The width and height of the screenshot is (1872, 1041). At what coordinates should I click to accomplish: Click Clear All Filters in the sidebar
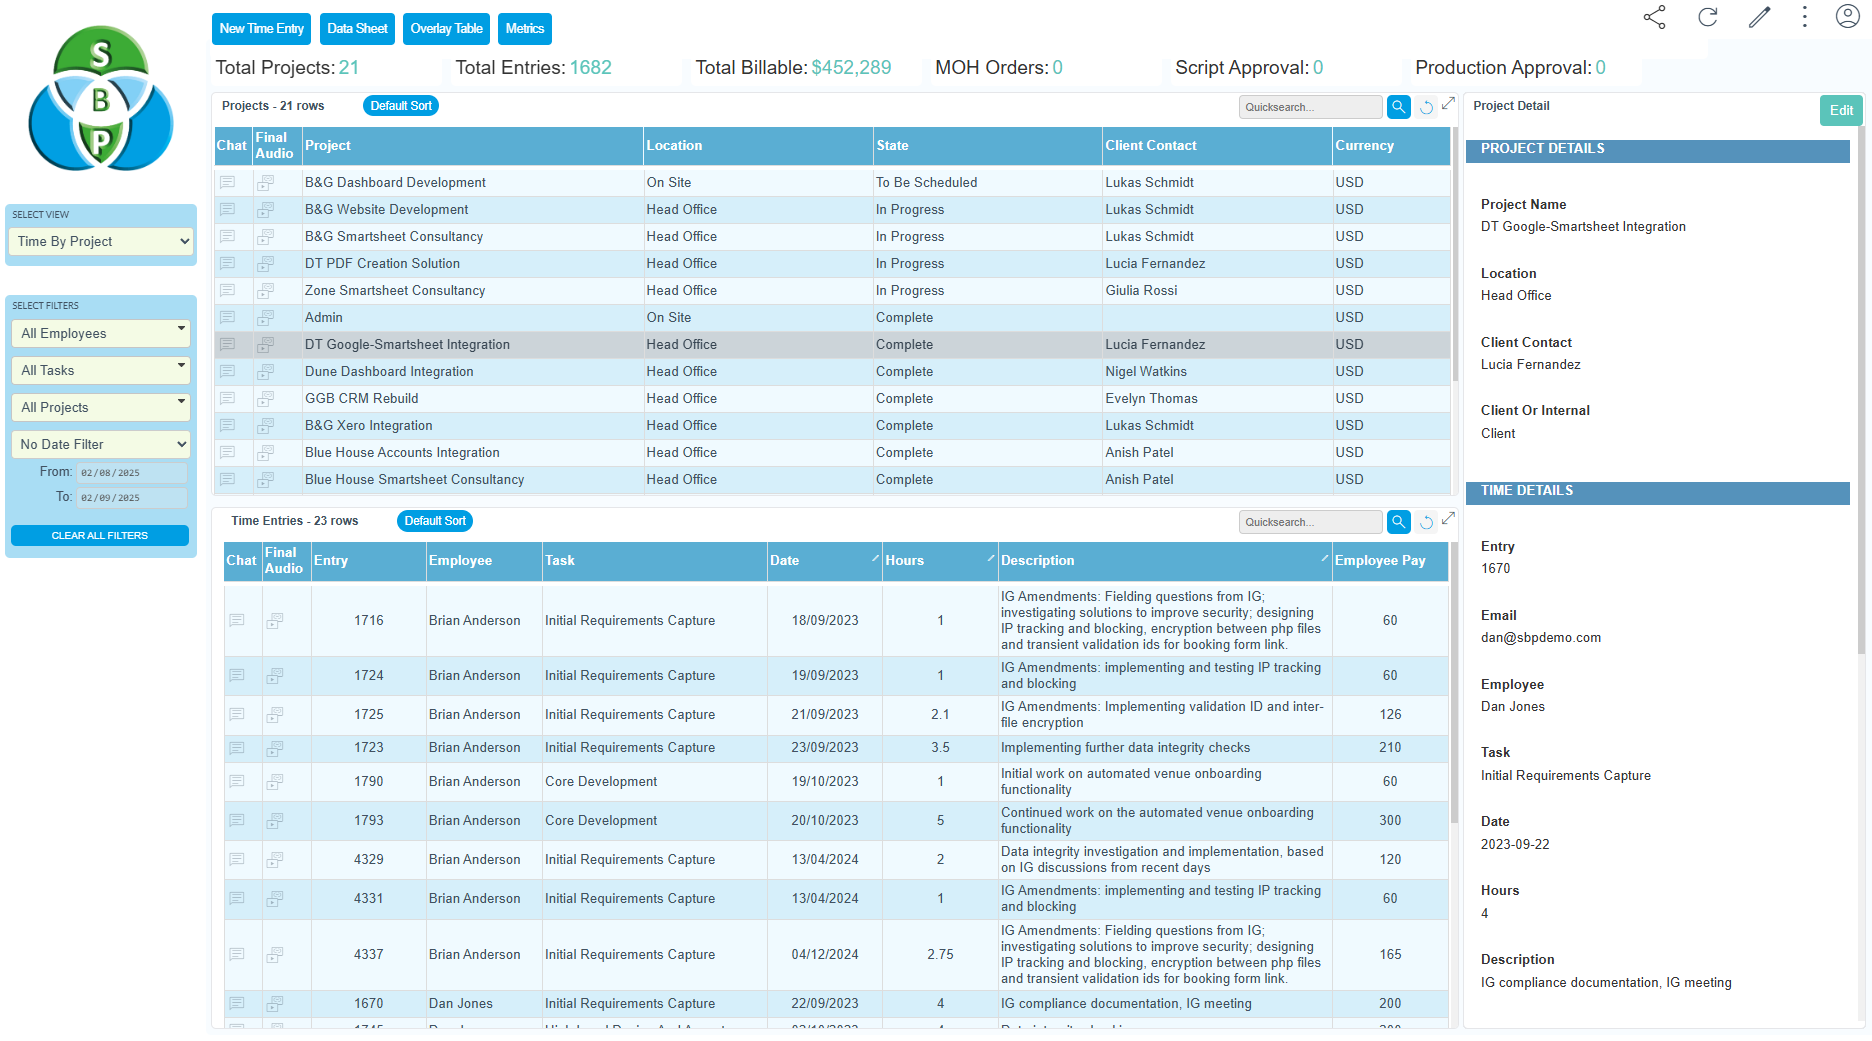click(99, 535)
